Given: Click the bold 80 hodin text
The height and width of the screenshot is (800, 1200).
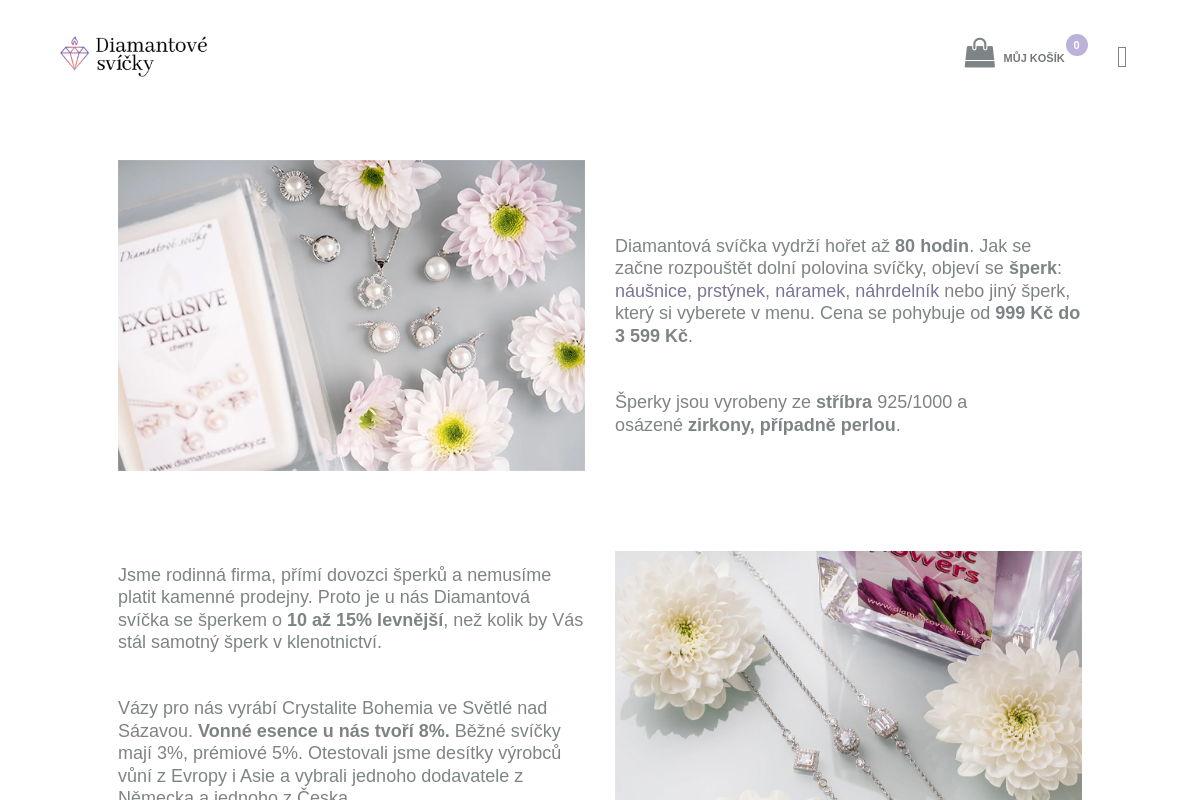Looking at the screenshot, I should [932, 246].
